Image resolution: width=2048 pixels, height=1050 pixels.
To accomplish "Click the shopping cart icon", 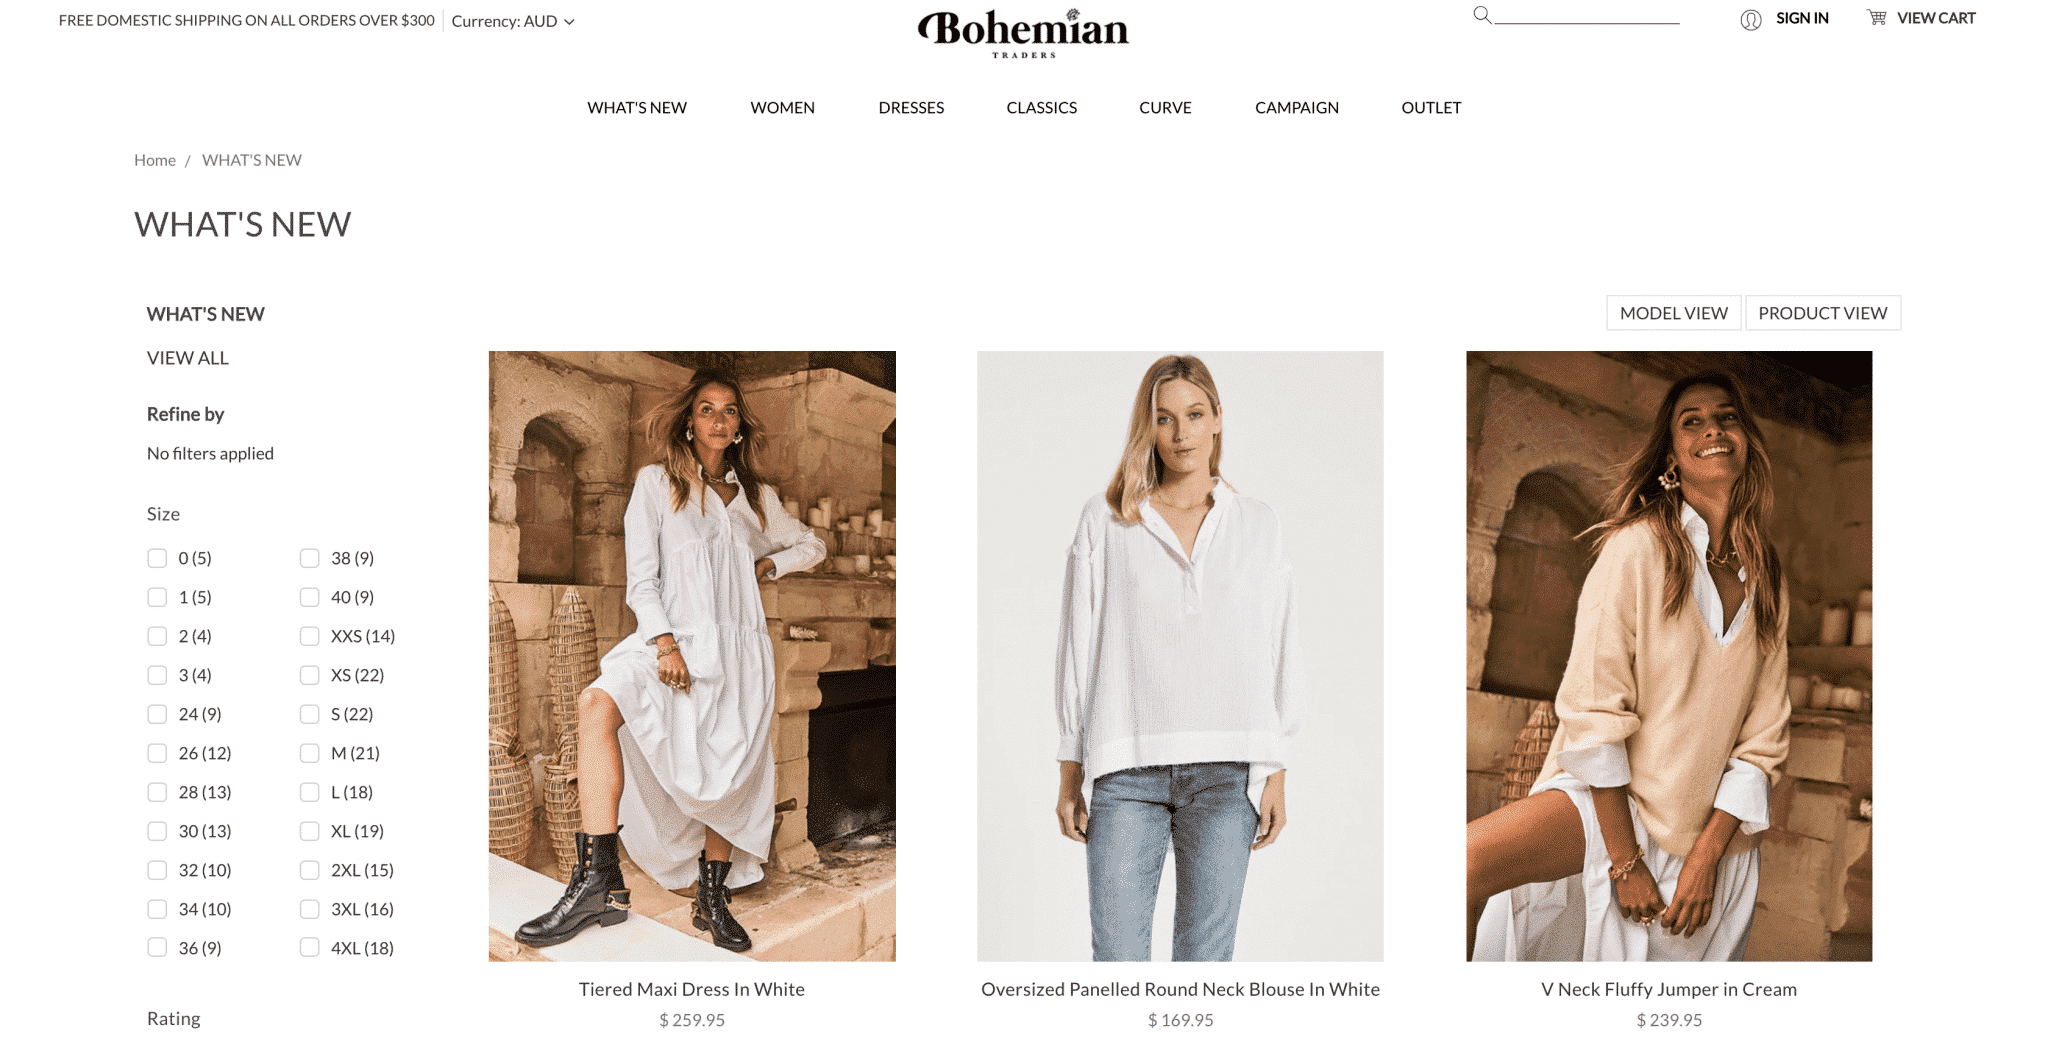I will click(x=1877, y=18).
